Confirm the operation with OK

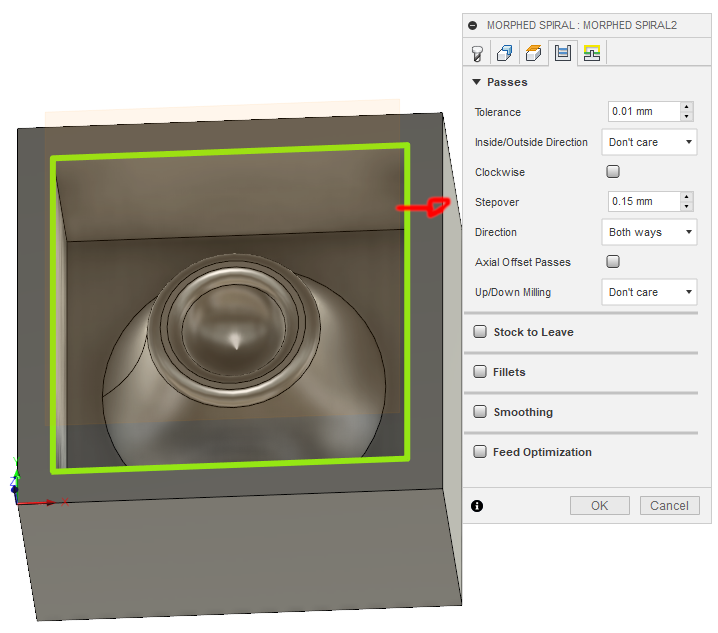(599, 506)
